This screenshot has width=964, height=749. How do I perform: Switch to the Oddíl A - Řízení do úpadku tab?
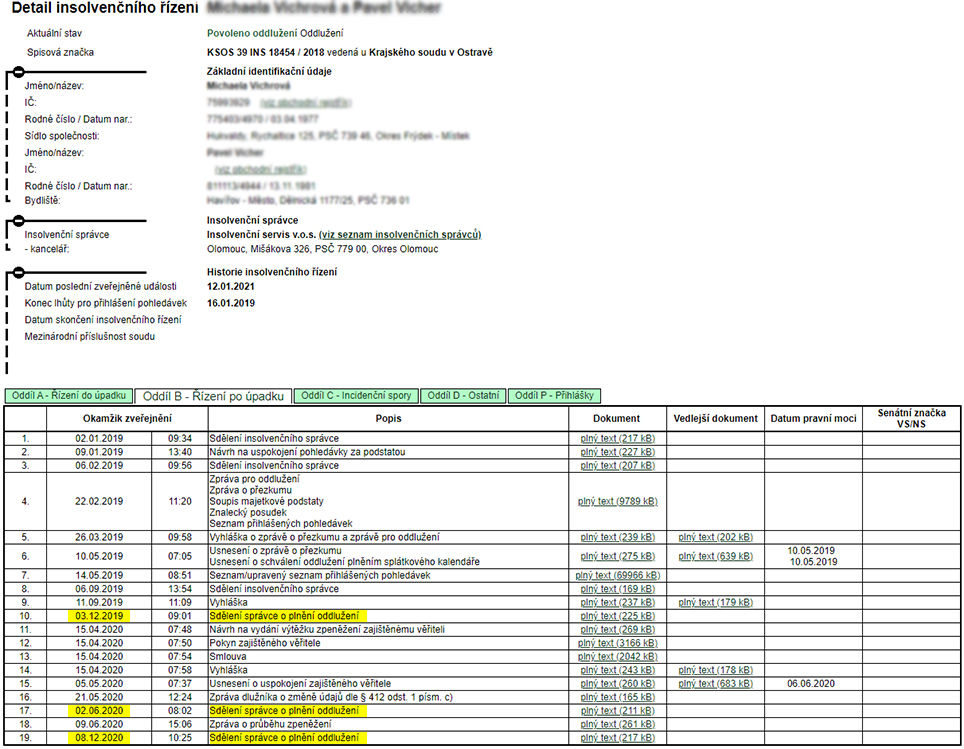(x=69, y=395)
